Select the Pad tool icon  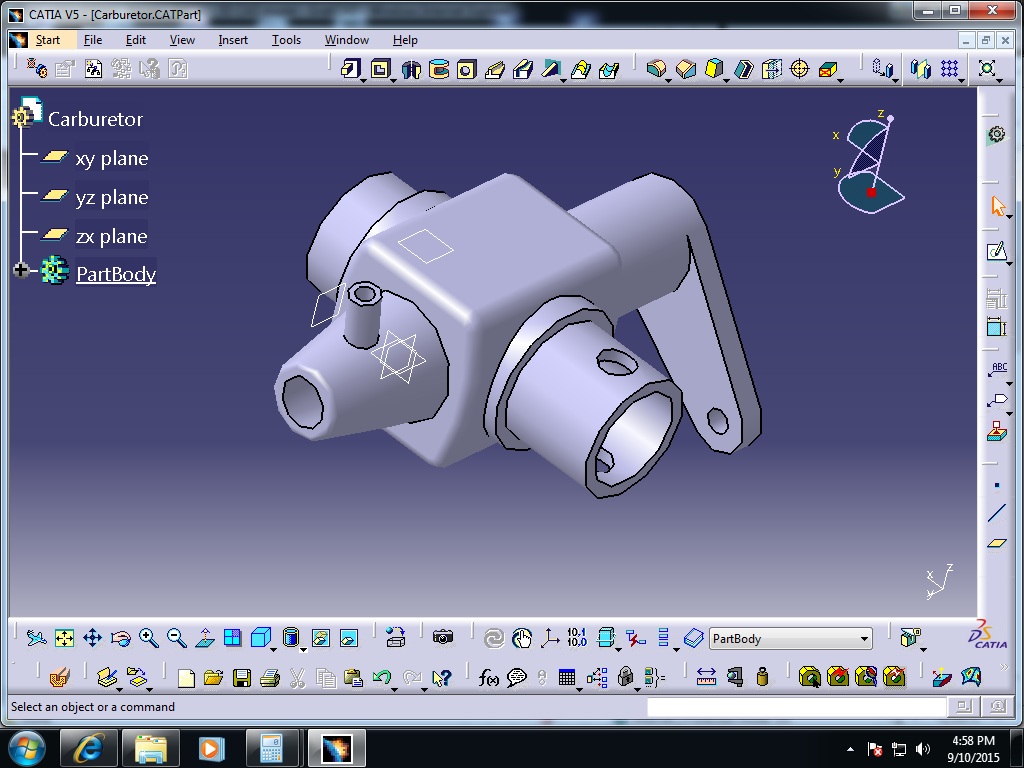click(x=351, y=69)
